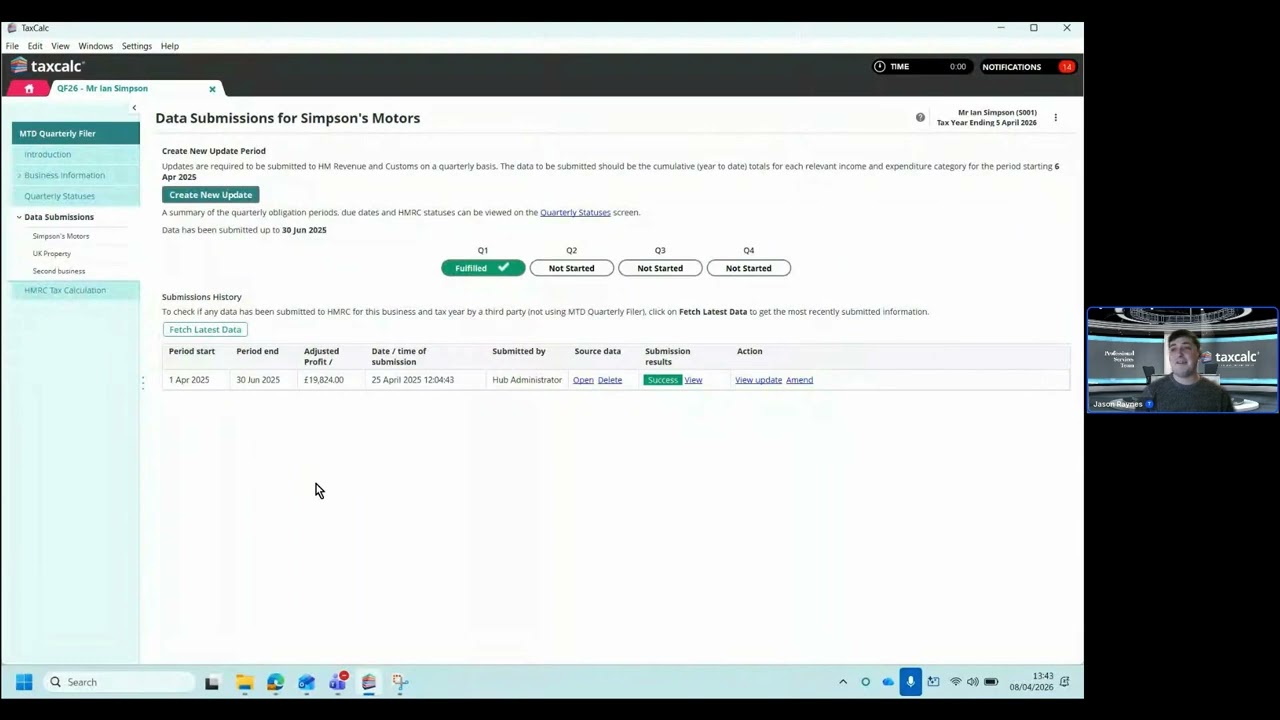The width and height of the screenshot is (1280, 720).
Task: Open the volume speaker tray icon
Action: tap(973, 682)
